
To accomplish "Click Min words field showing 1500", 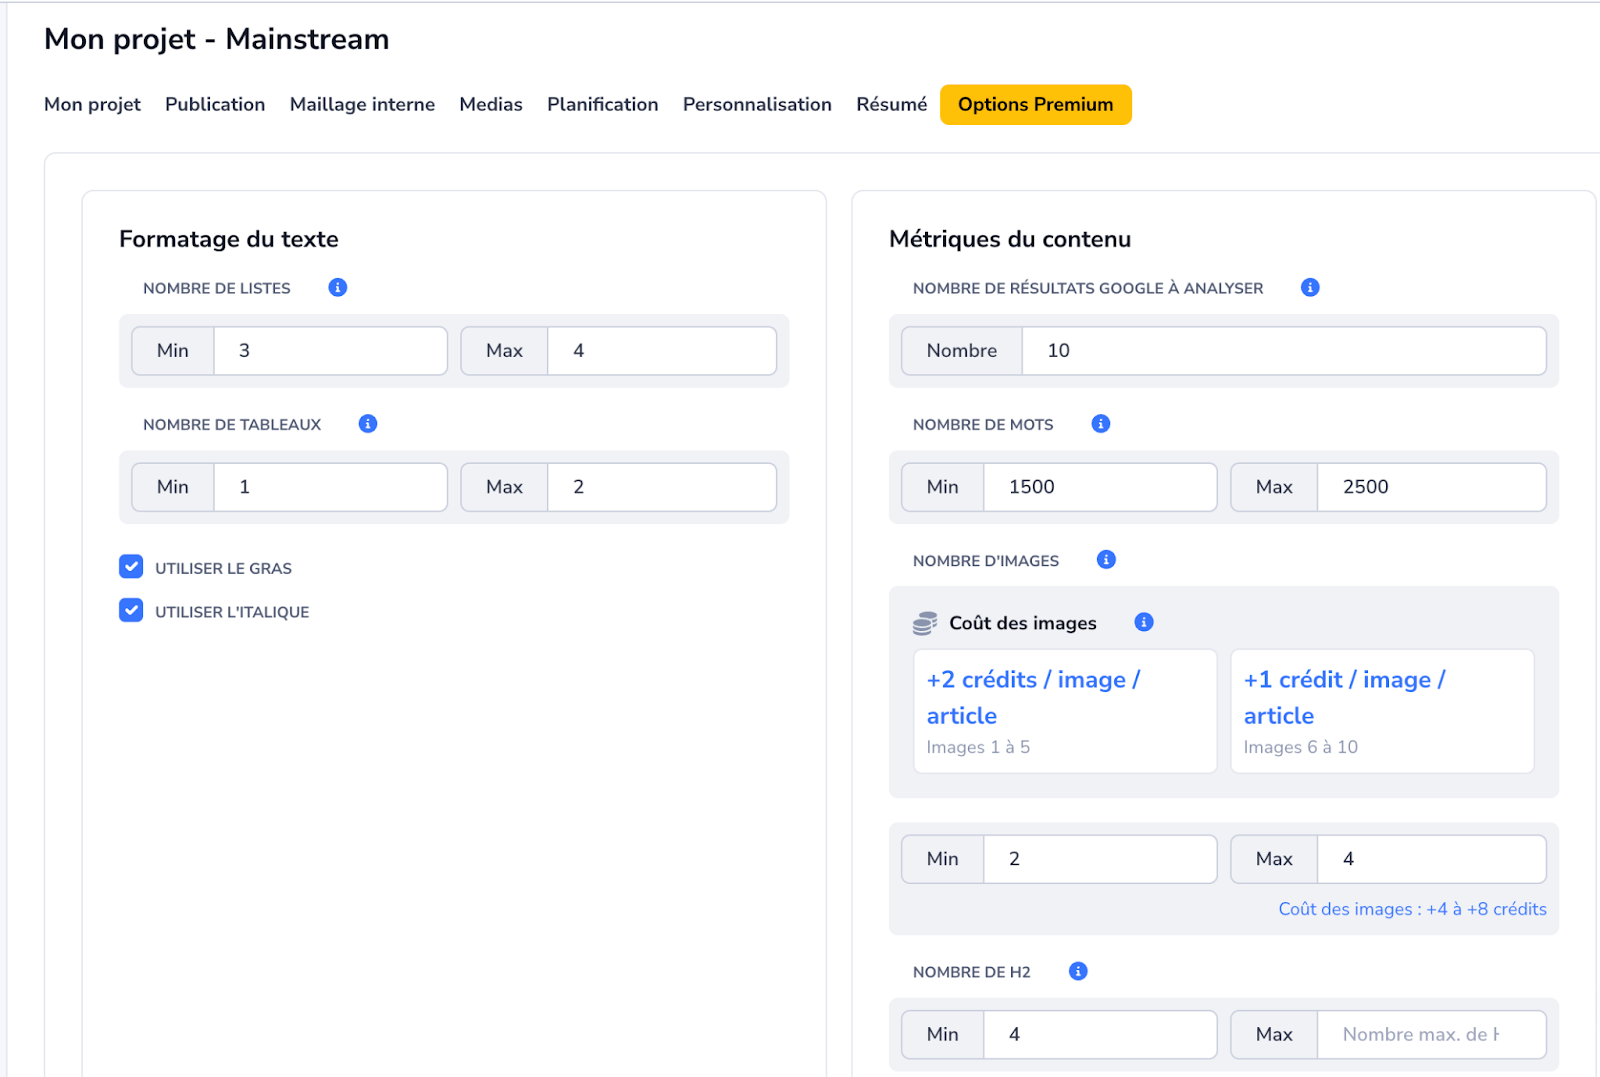I will 1100,487.
